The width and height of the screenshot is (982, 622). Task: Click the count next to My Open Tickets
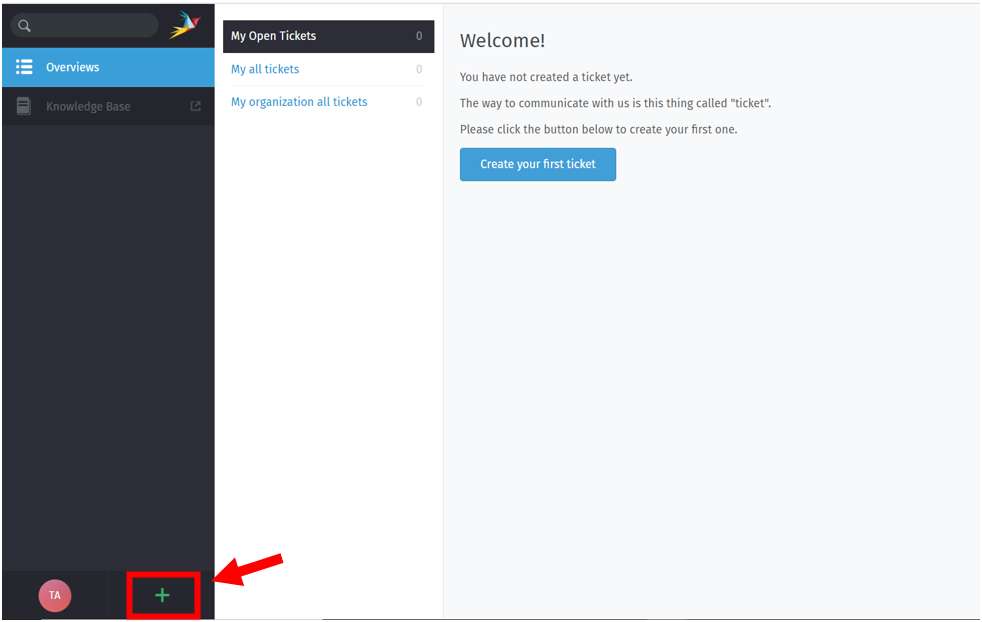[x=419, y=36]
